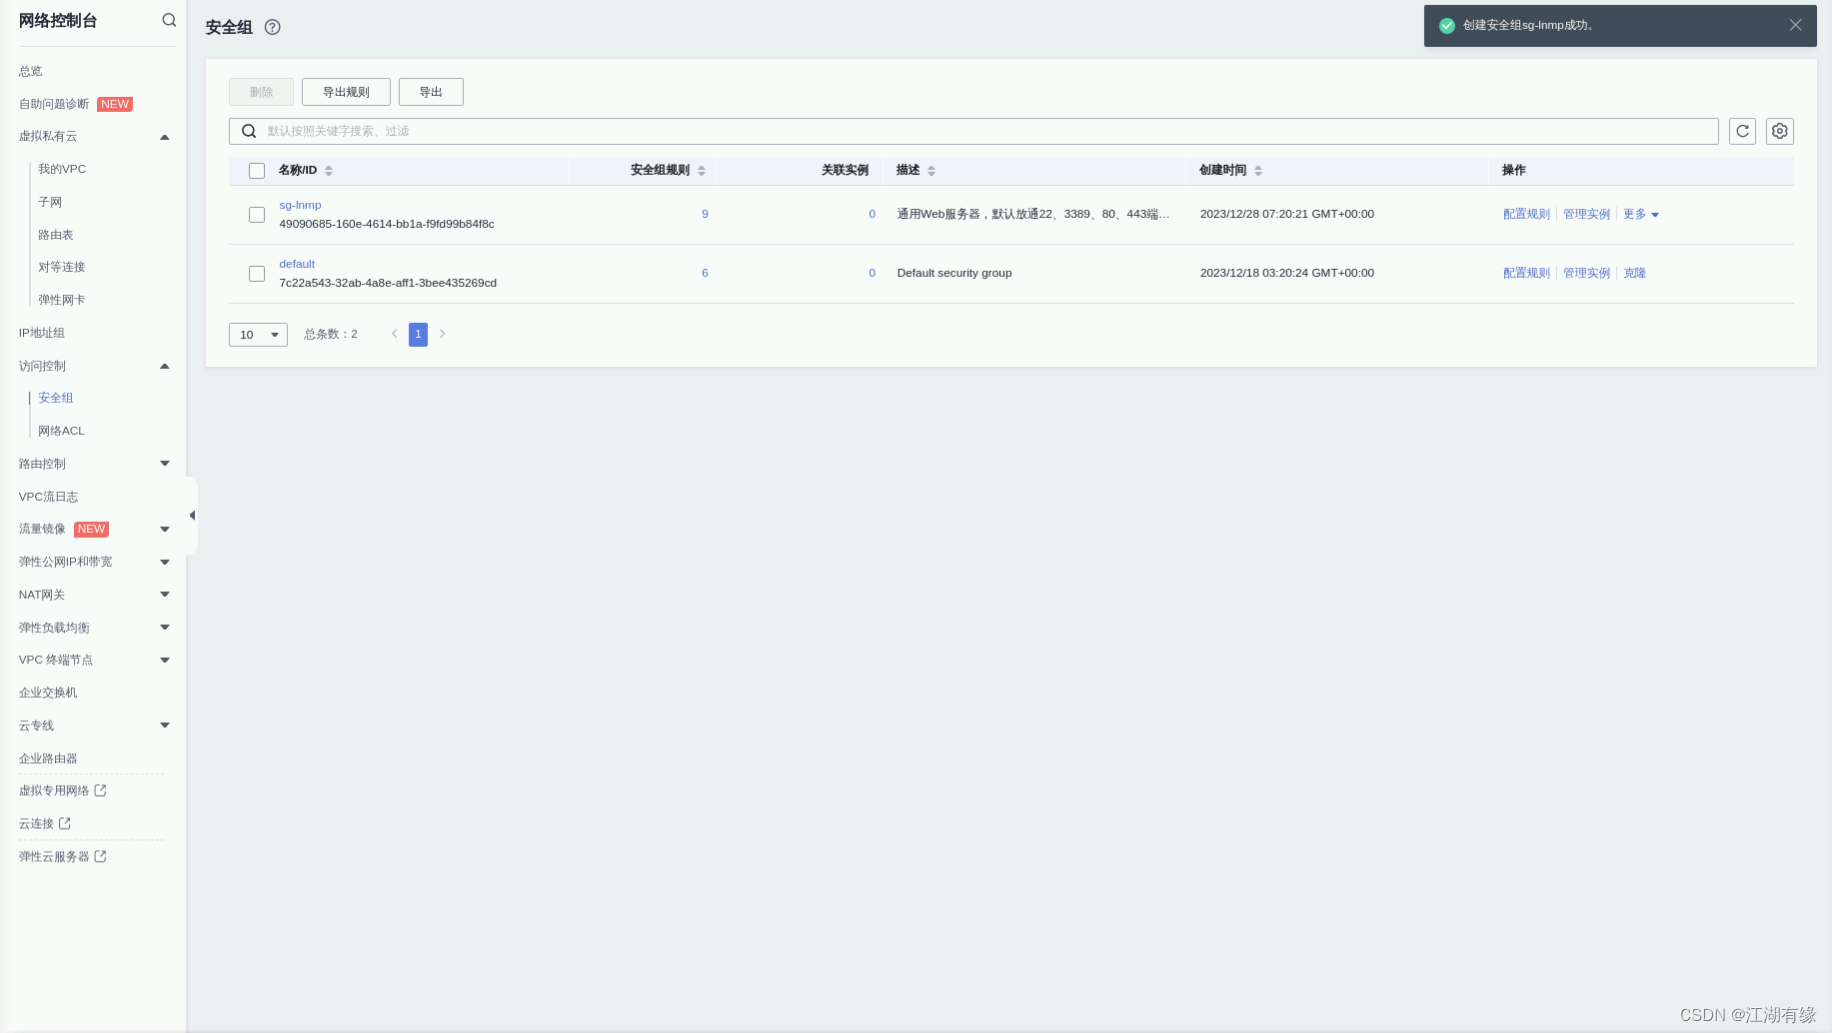
Task: Select all security groups checkbox
Action: click(257, 171)
